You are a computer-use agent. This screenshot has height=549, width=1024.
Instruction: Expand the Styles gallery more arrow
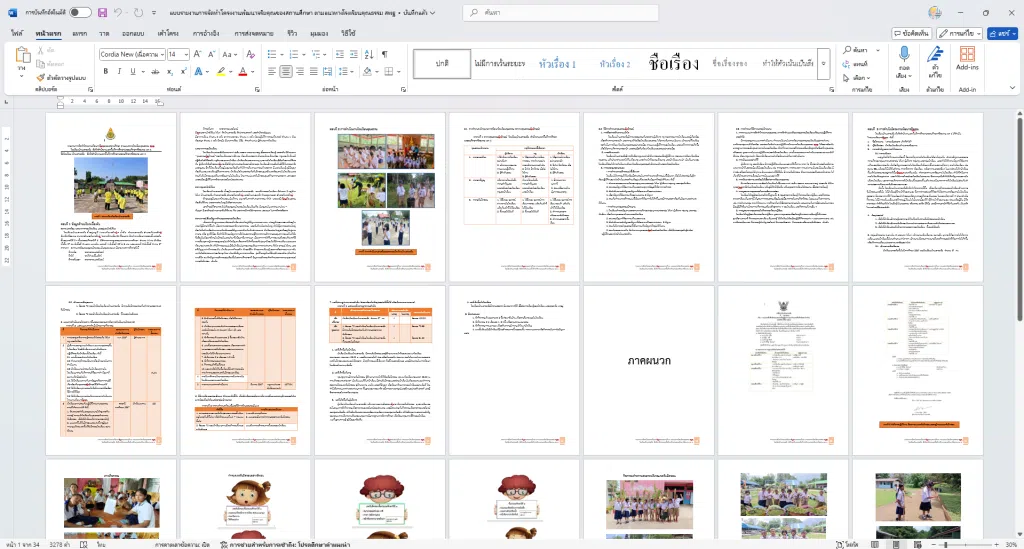[x=823, y=62]
